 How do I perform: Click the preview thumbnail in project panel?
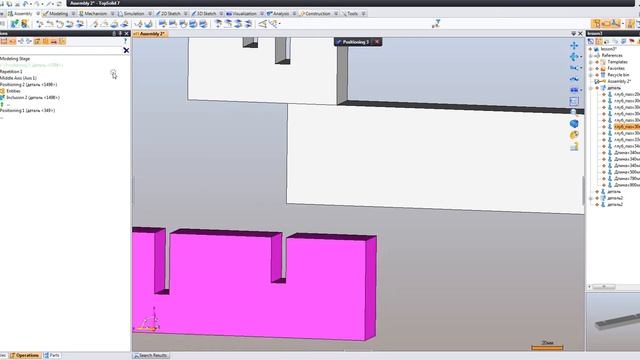tap(613, 322)
